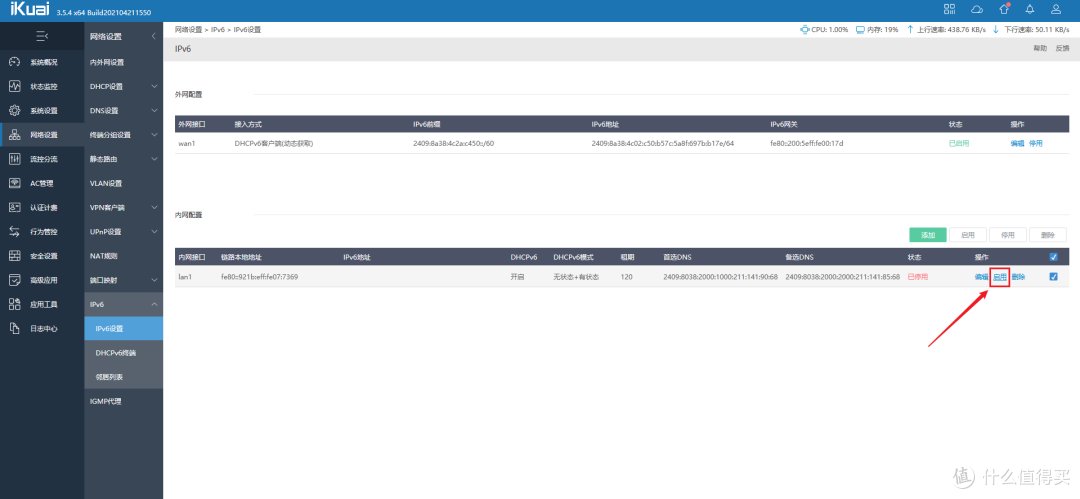Open the DHCPv6终端 menu item
The width and height of the screenshot is (1080, 499).
click(115, 352)
